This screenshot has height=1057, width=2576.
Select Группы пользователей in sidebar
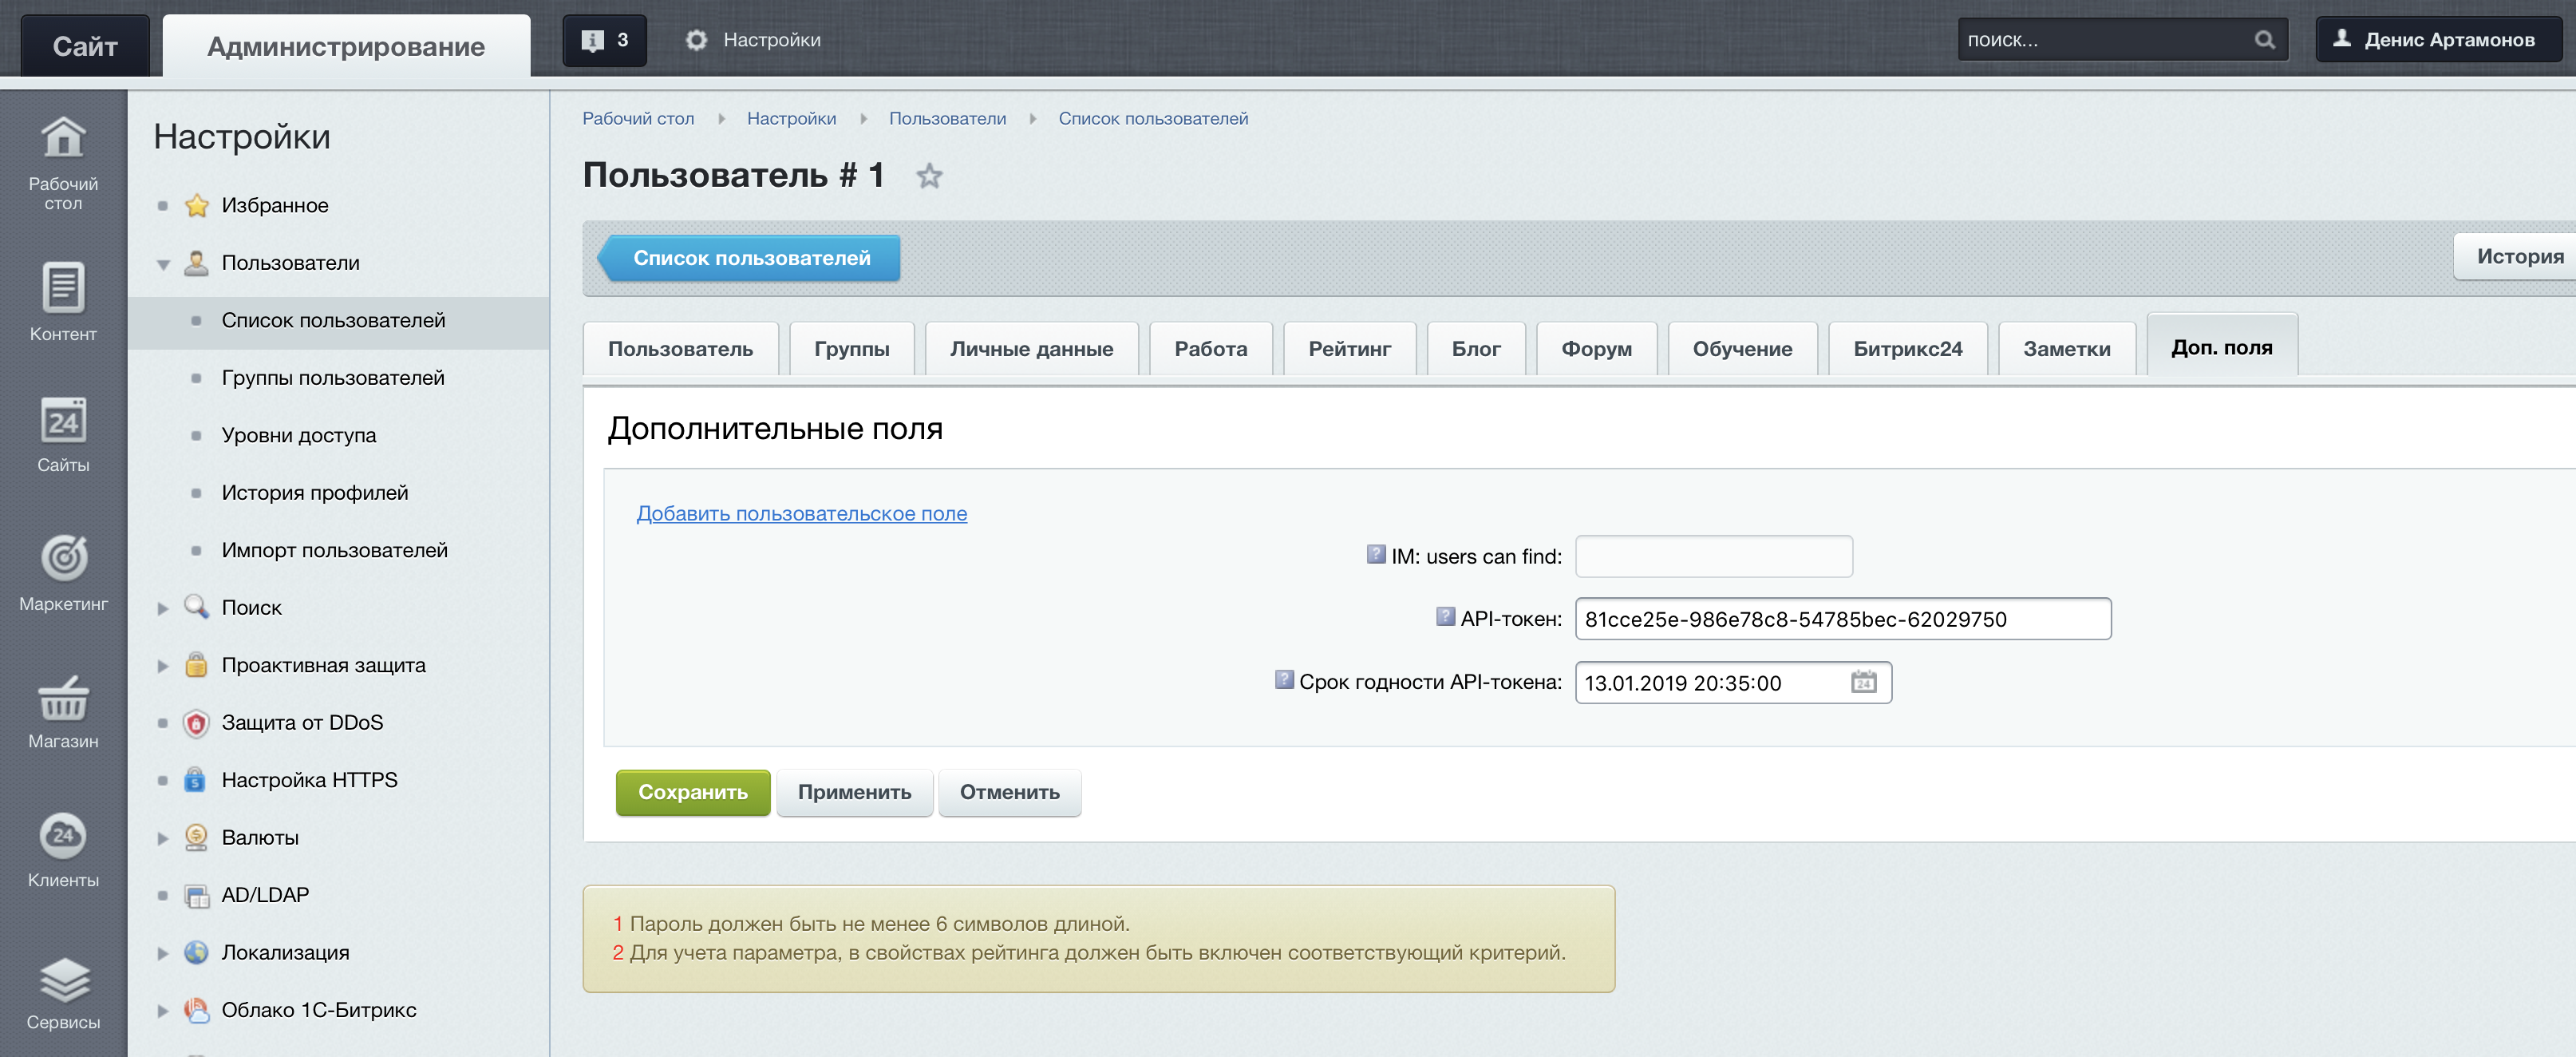point(333,378)
